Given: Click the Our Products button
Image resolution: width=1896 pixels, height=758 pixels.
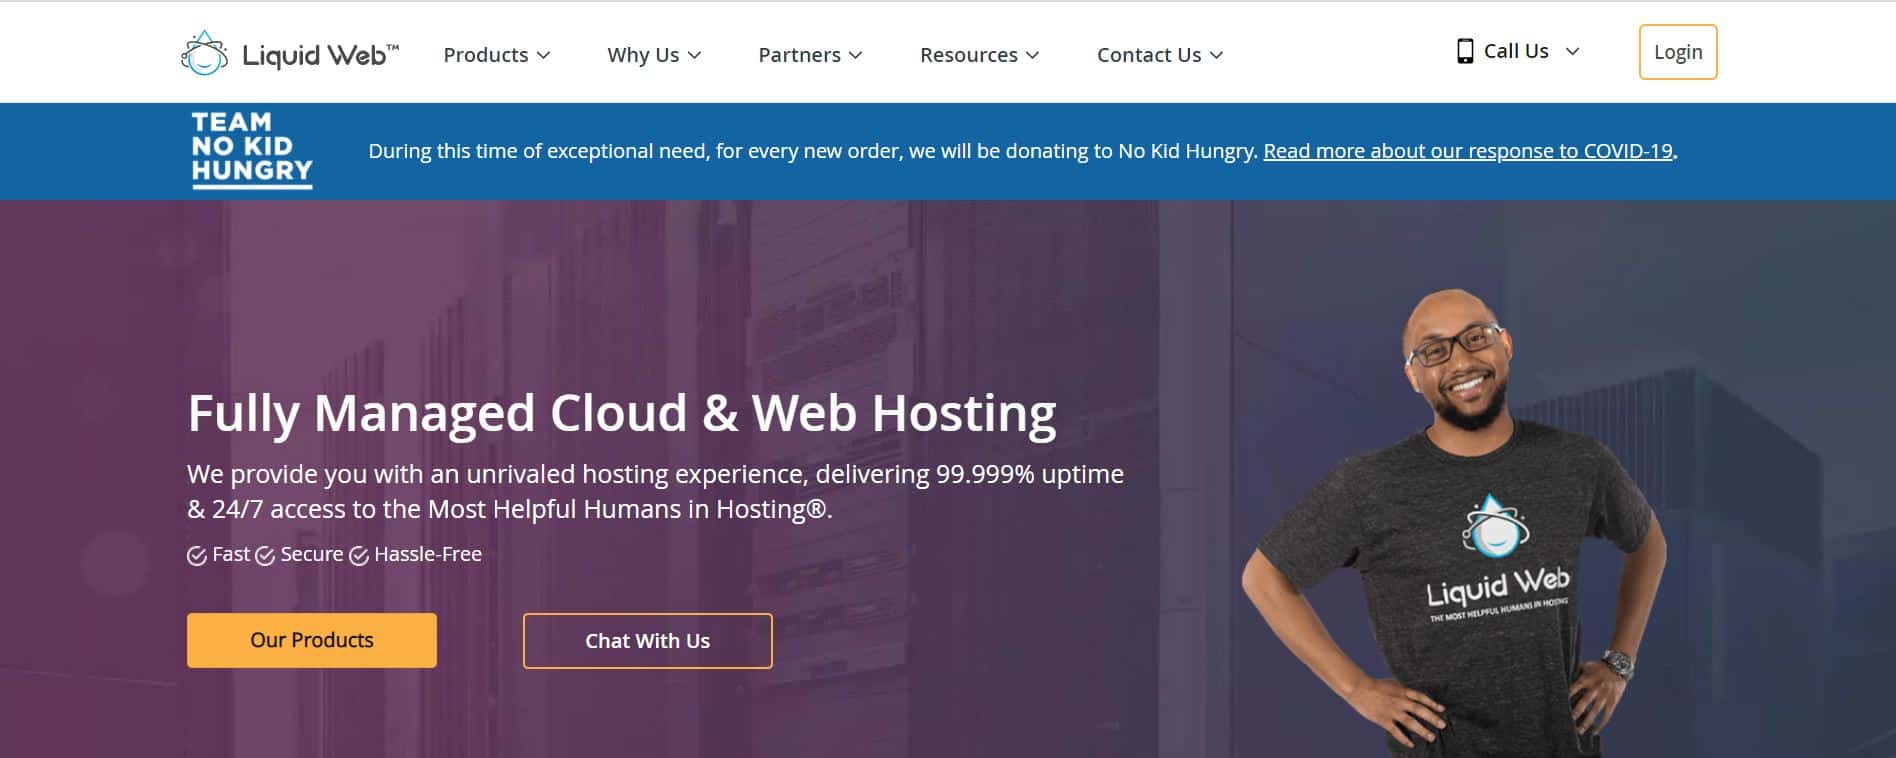Looking at the screenshot, I should point(312,640).
